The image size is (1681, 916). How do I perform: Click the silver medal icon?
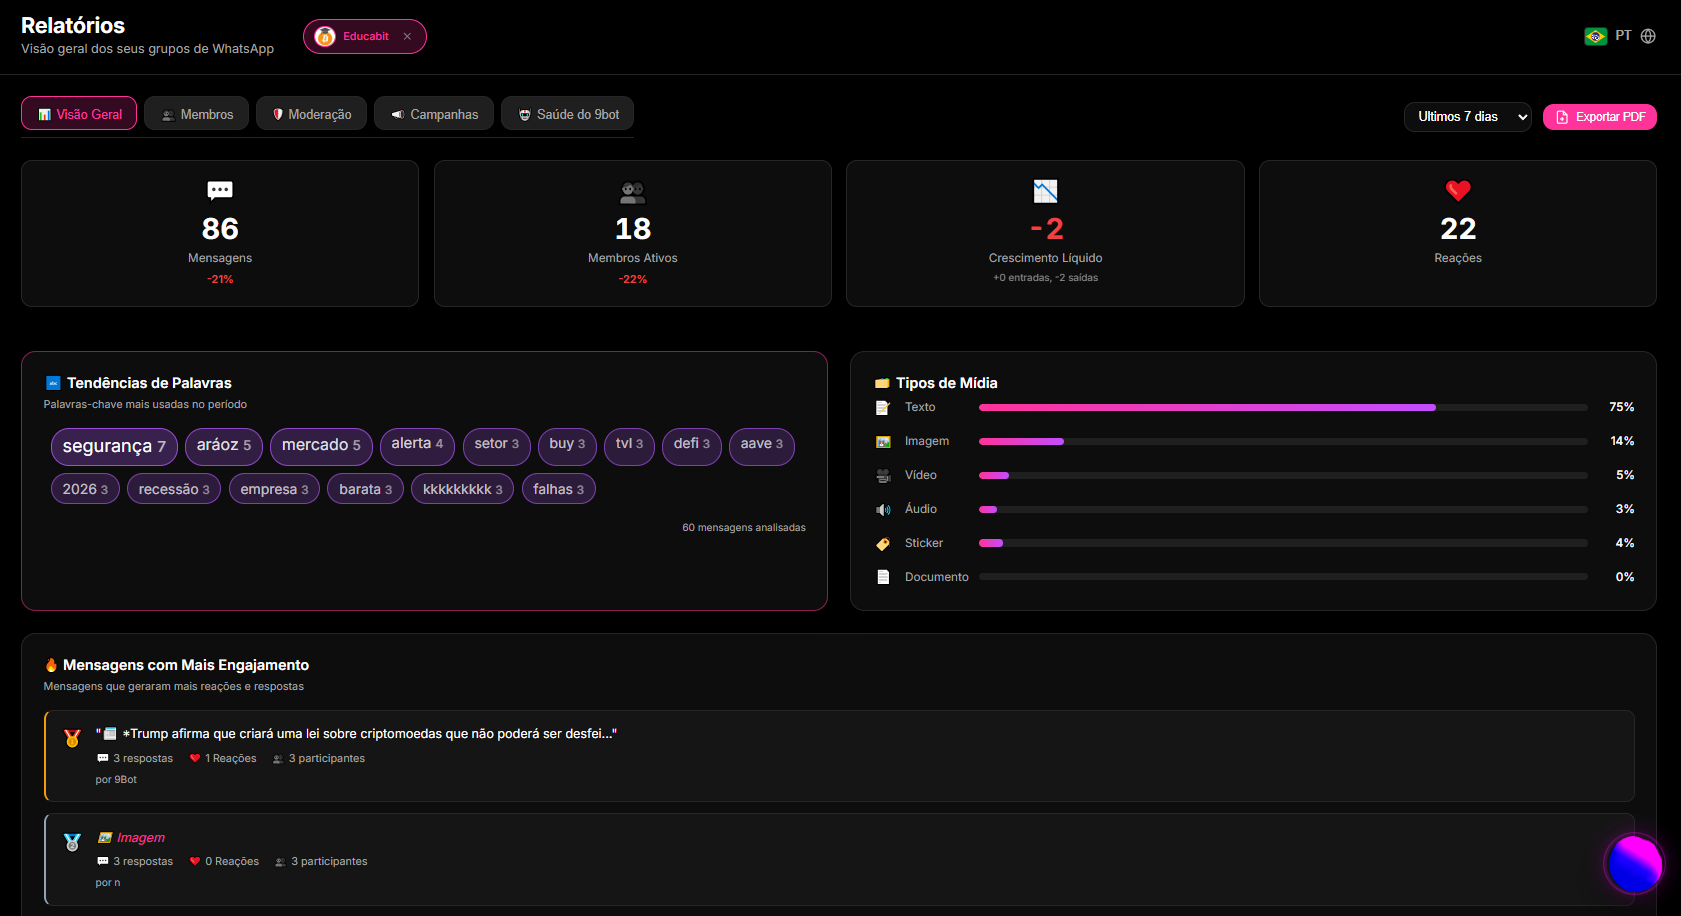click(x=72, y=842)
